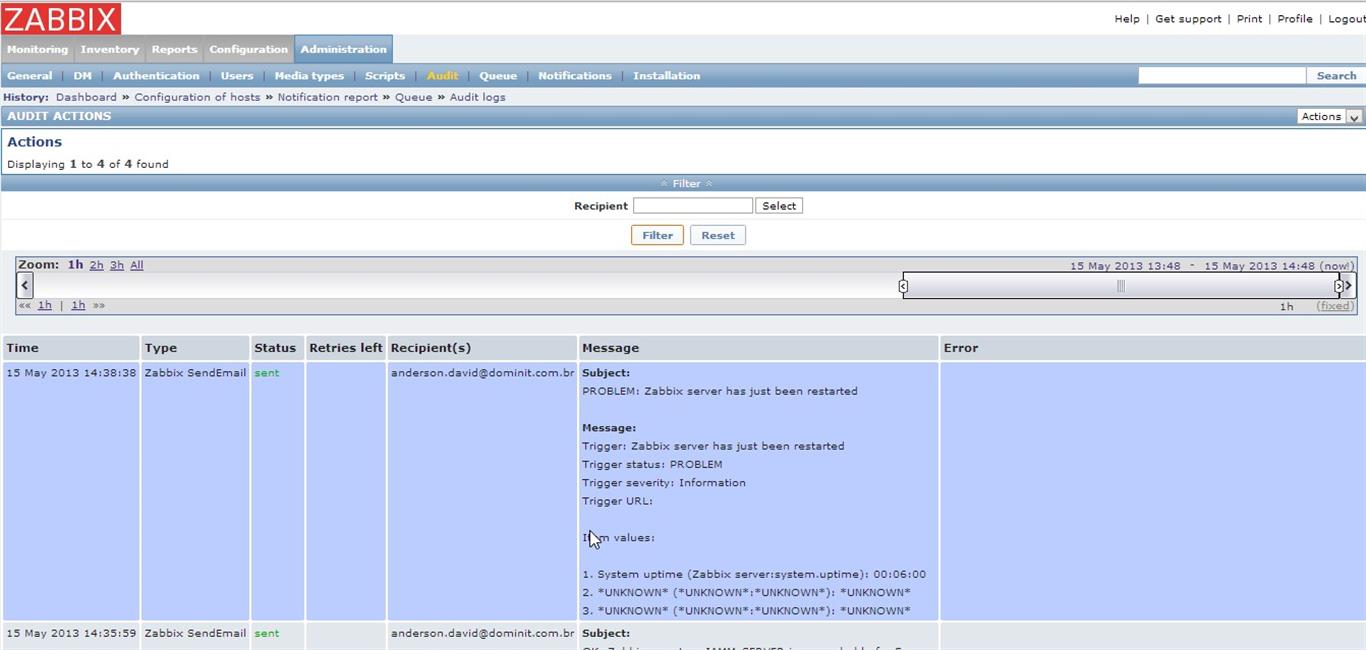
Task: Open Scripts submenu
Action: [x=385, y=76]
